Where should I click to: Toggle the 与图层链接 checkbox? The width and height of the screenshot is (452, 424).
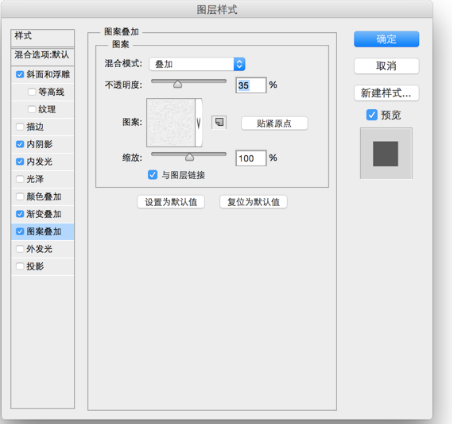pos(153,175)
